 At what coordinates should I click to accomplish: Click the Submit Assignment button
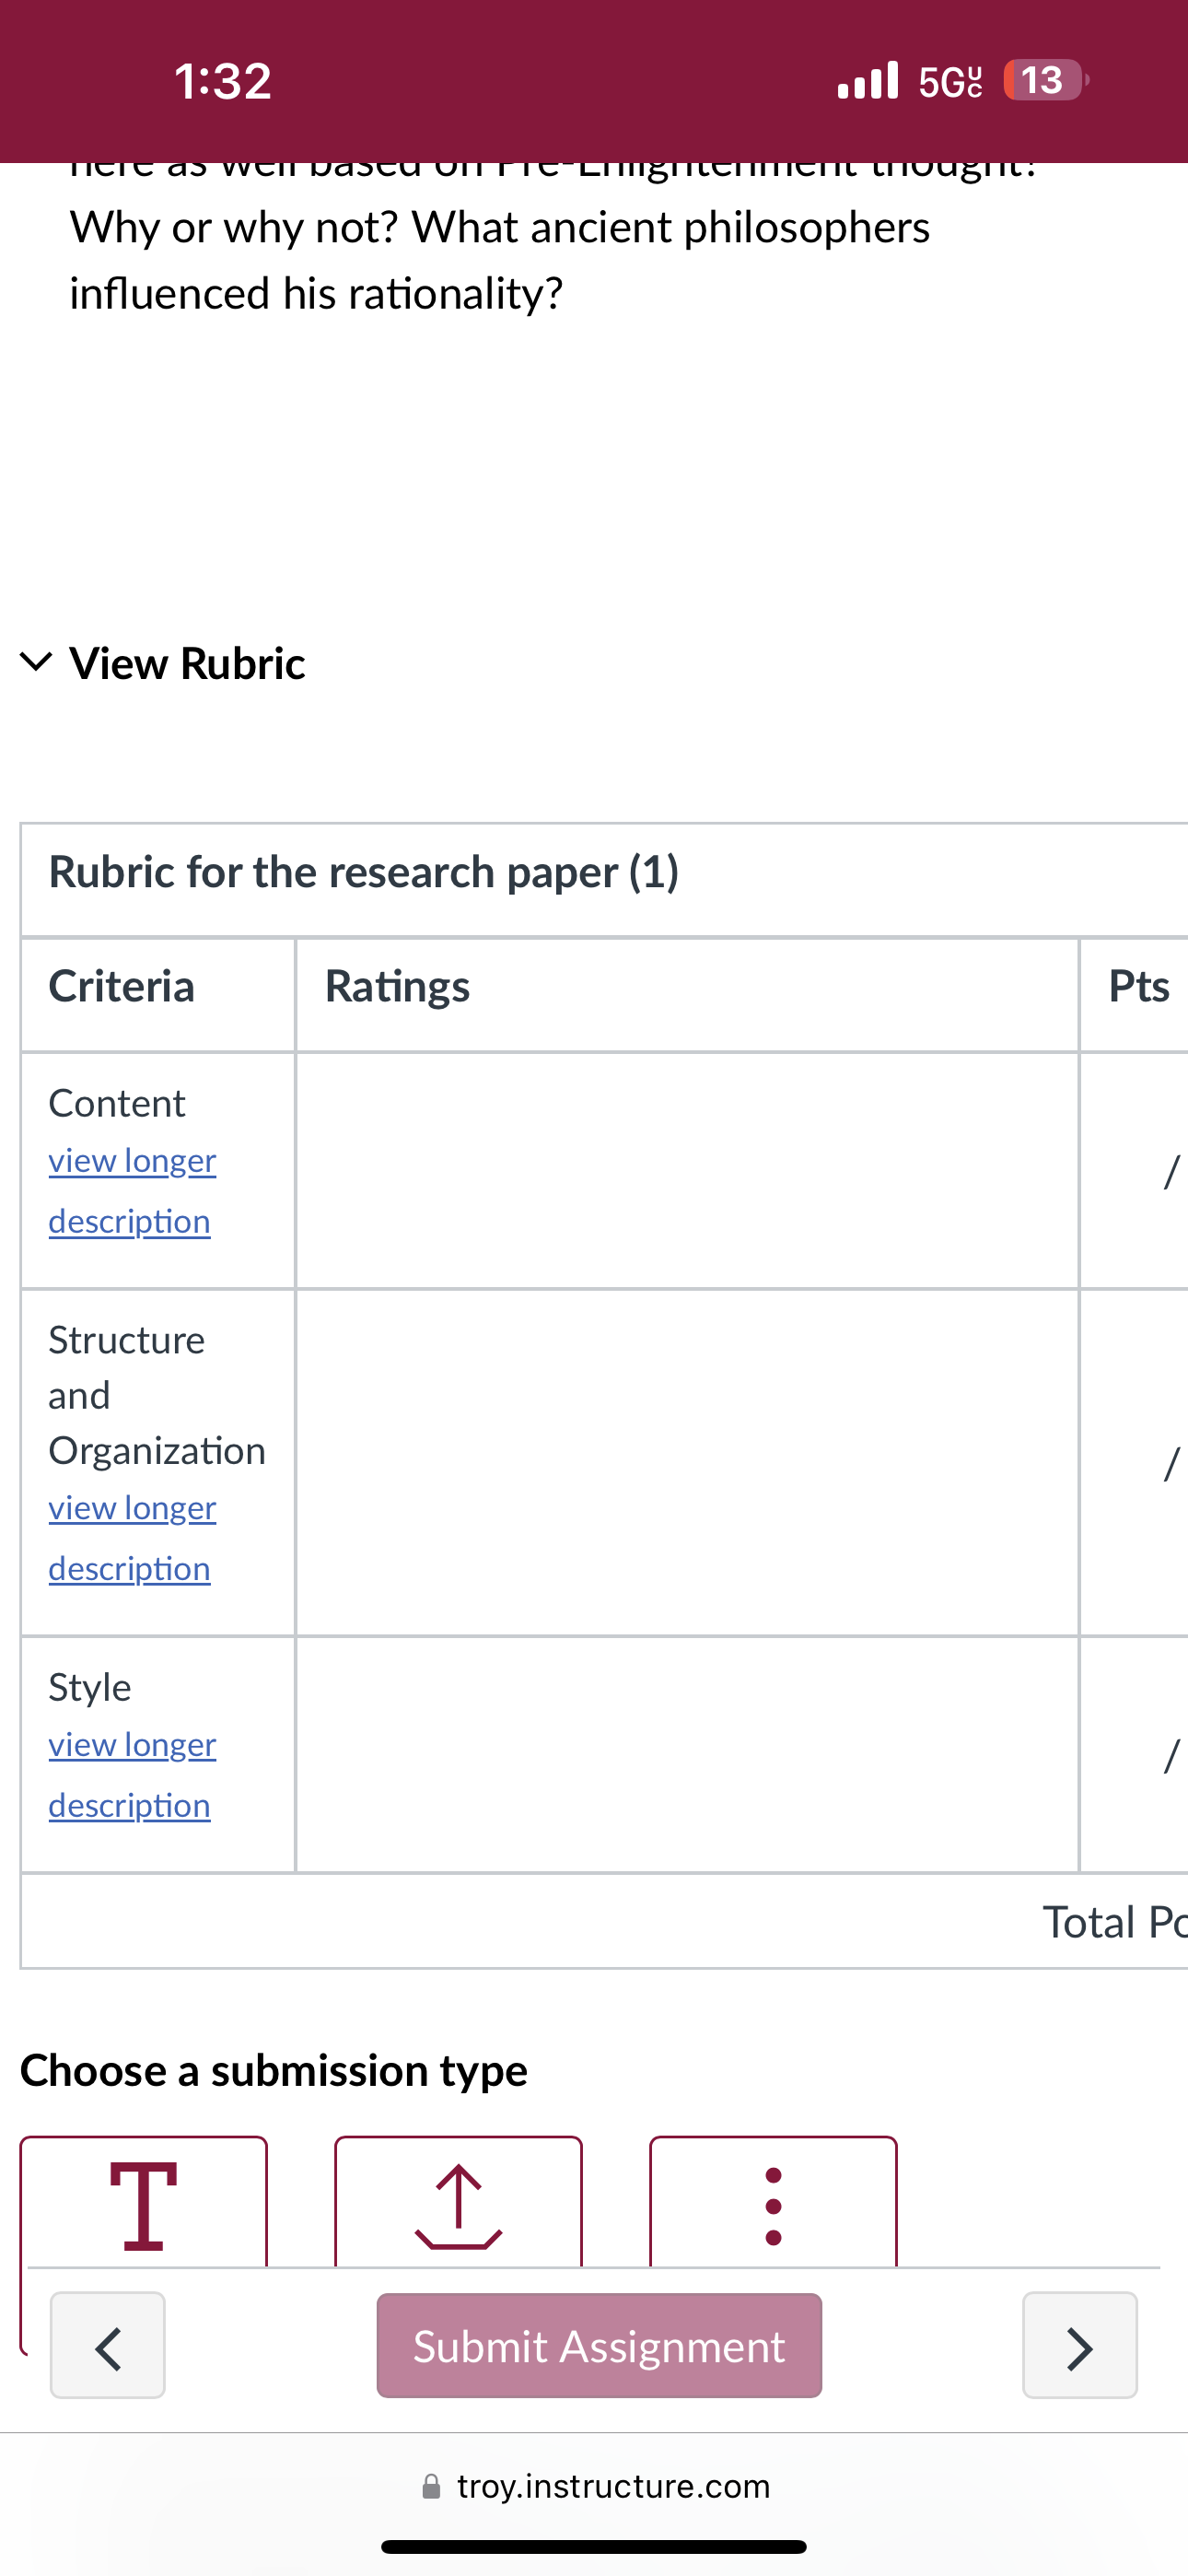click(599, 2345)
